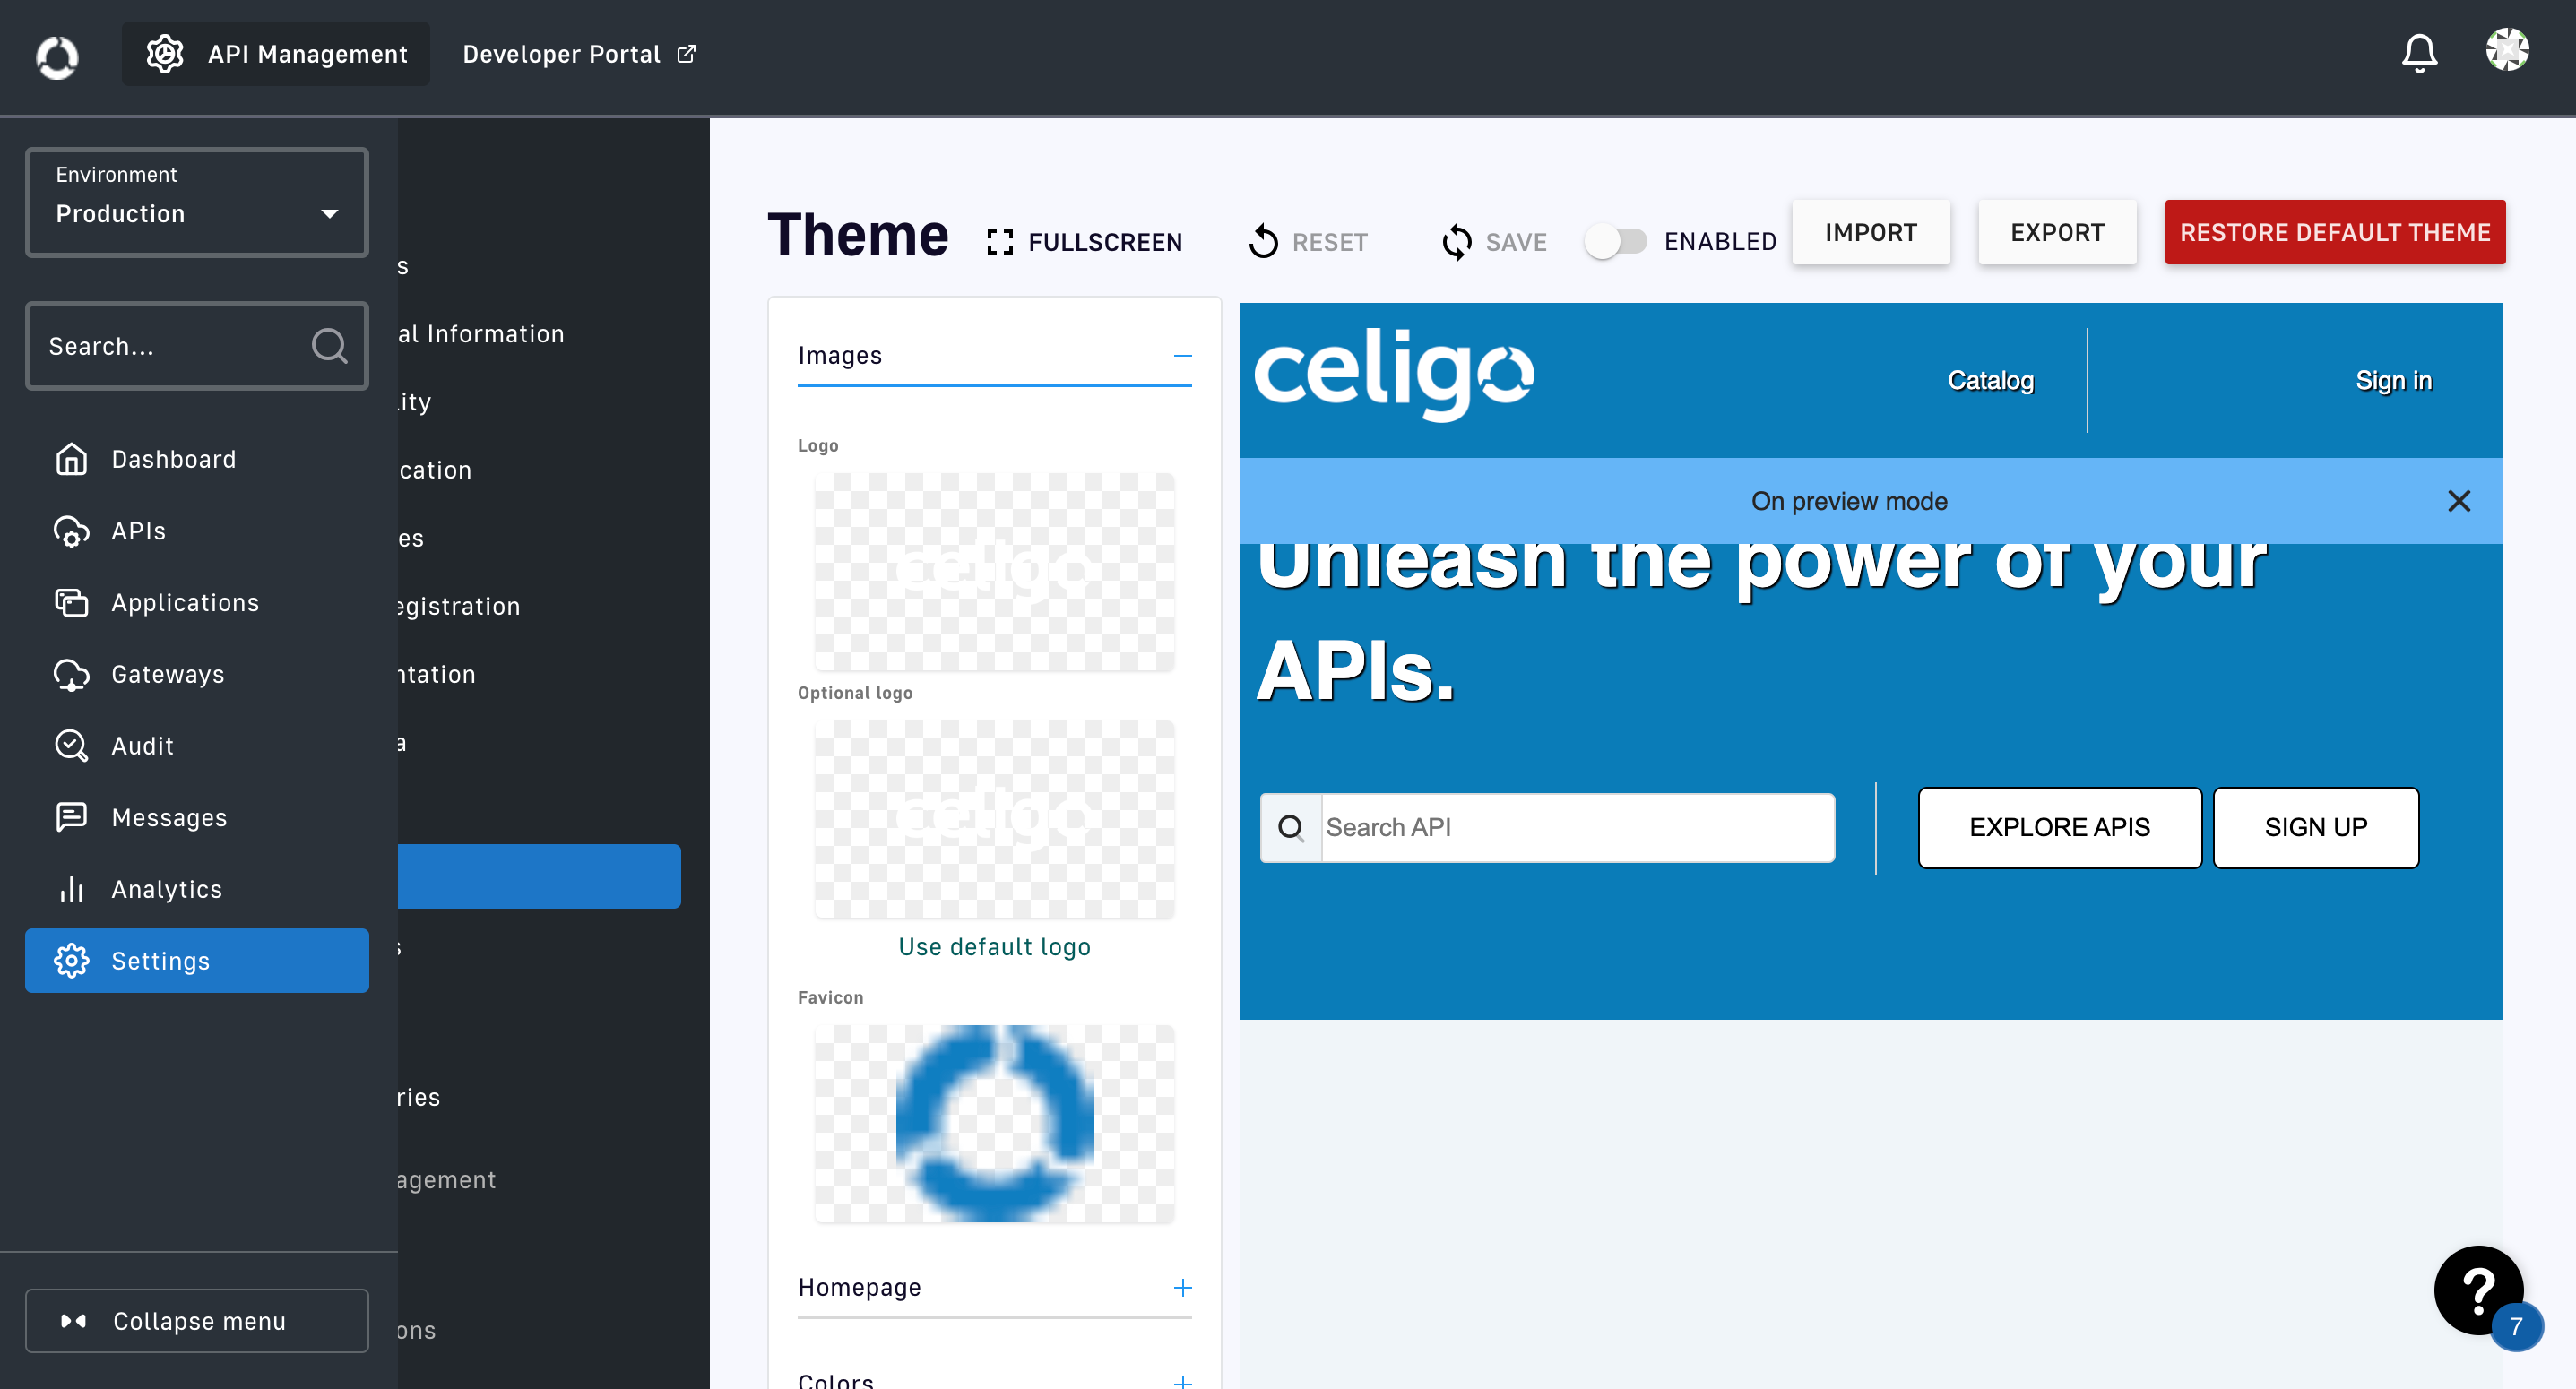Open the Audit log
2576x1389 pixels.
(x=141, y=745)
